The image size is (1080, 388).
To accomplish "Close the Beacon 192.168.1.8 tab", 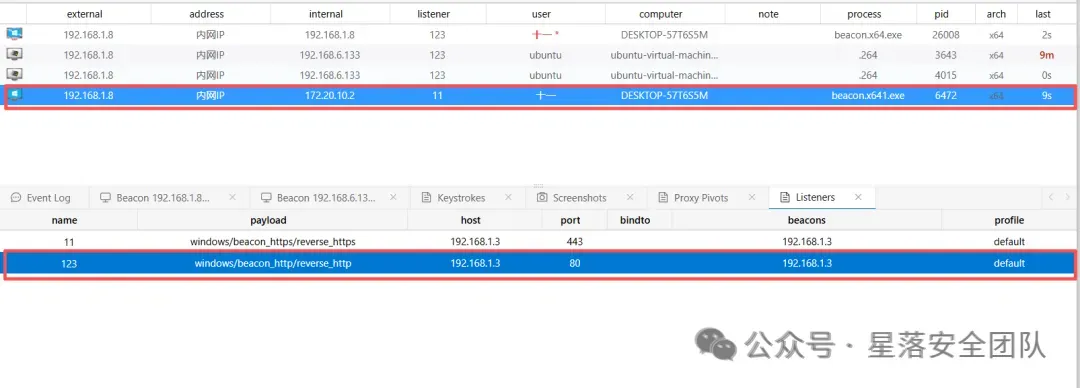I will pos(232,197).
